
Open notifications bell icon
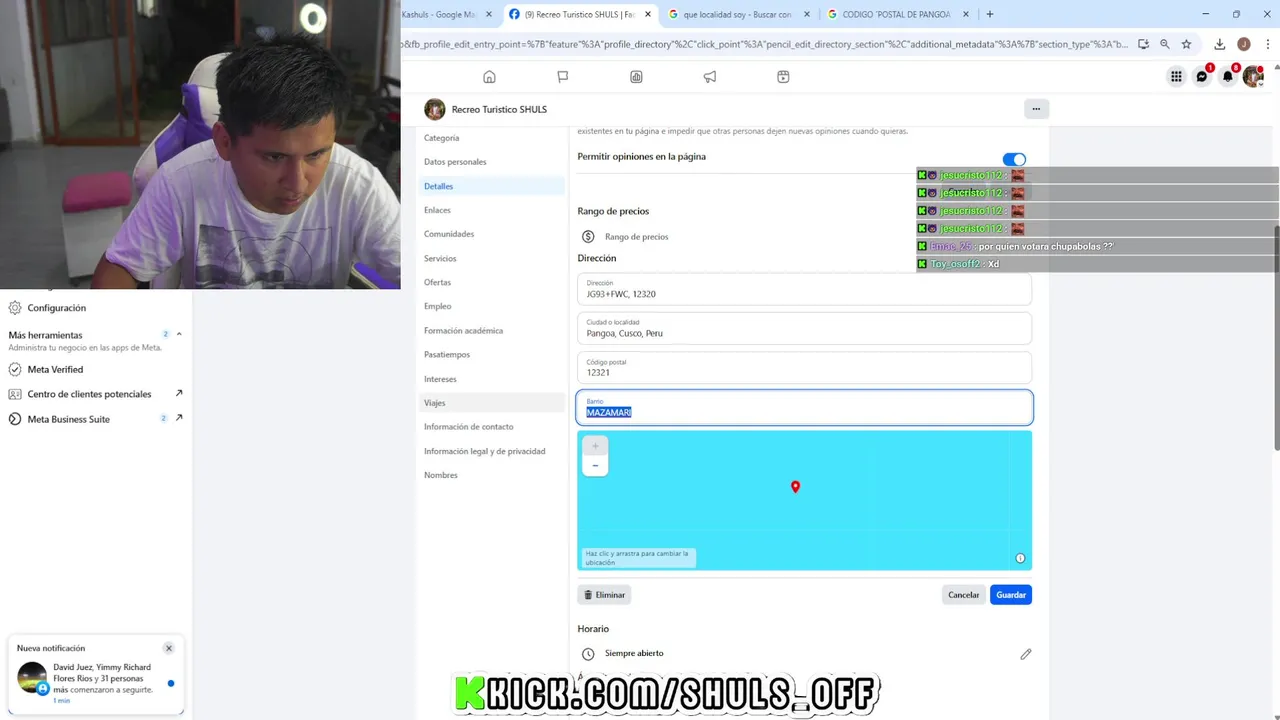coord(1228,77)
